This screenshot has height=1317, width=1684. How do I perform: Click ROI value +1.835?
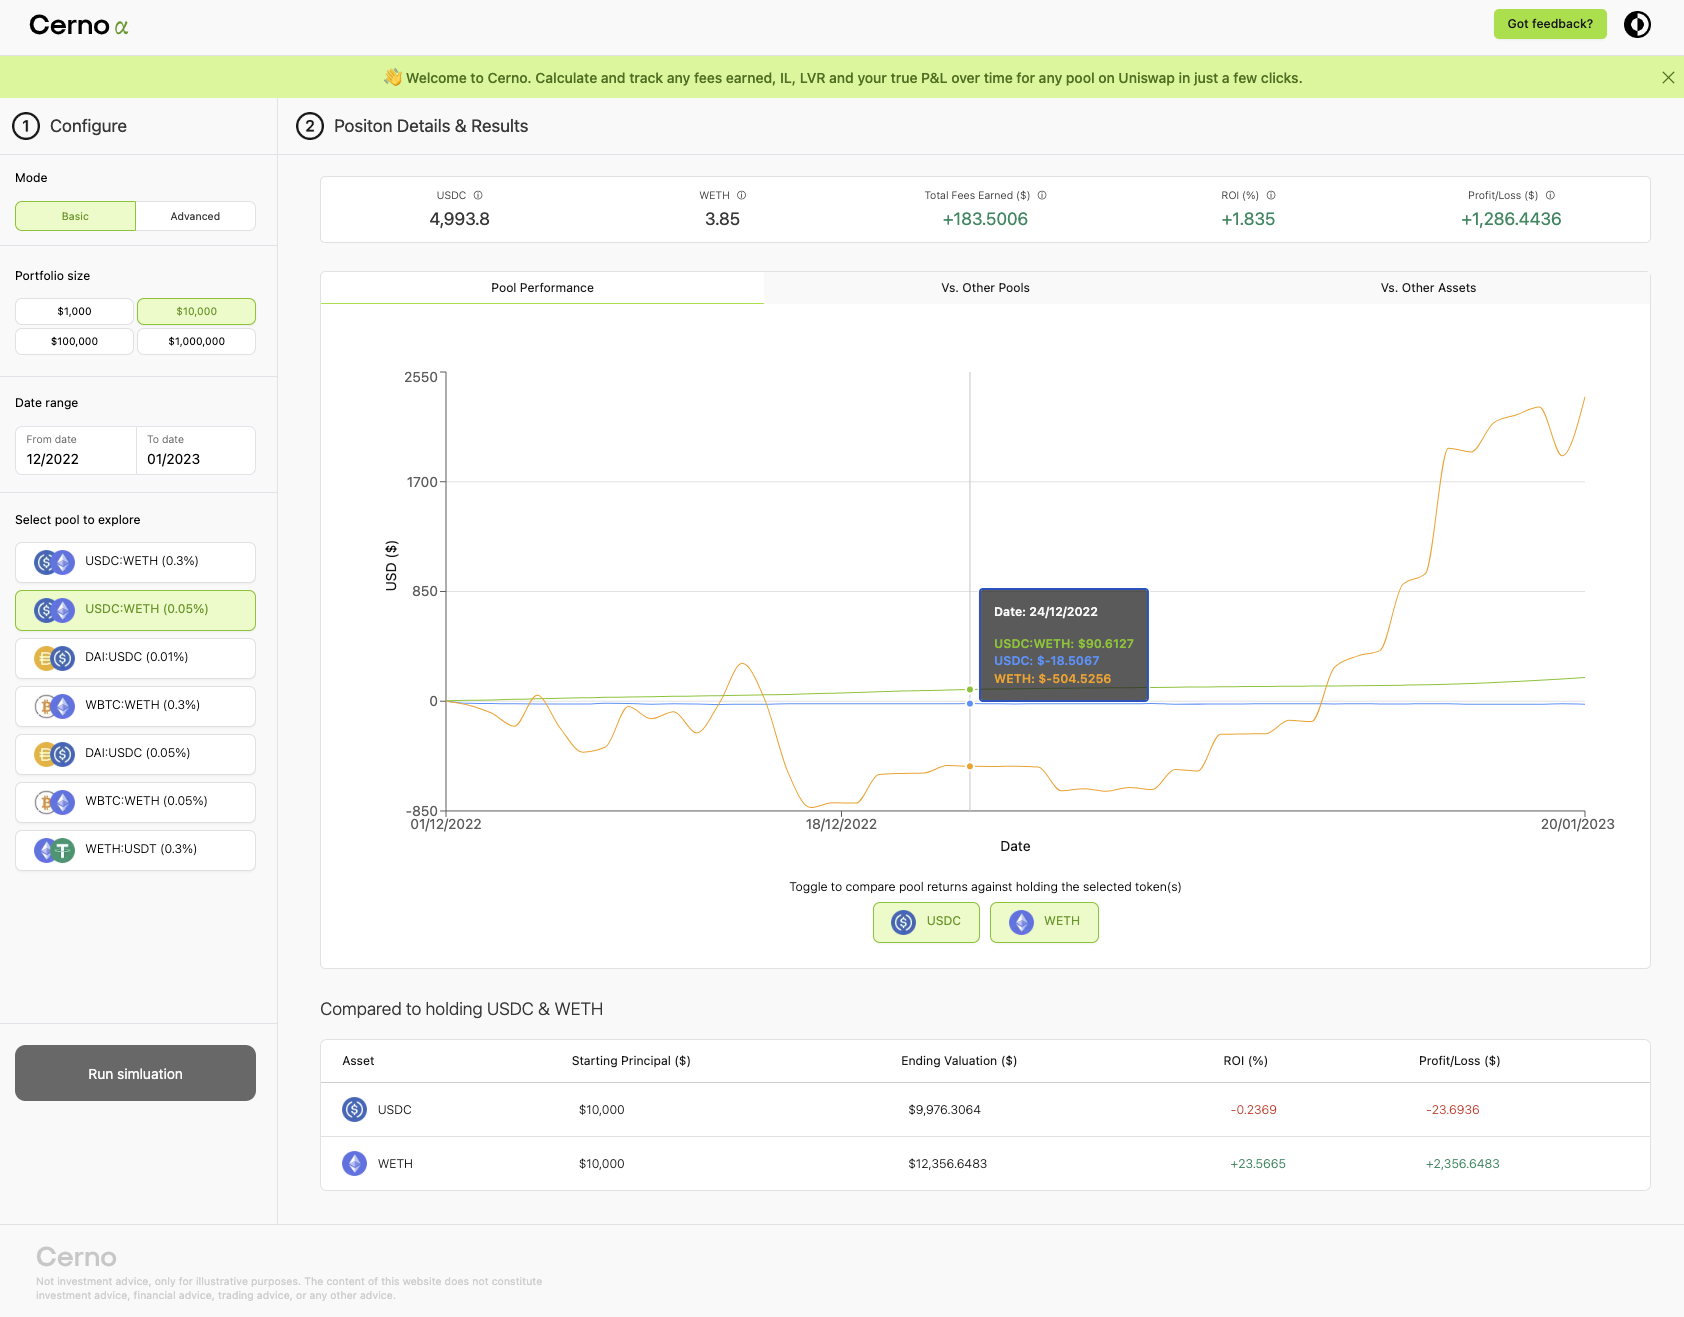click(x=1248, y=219)
